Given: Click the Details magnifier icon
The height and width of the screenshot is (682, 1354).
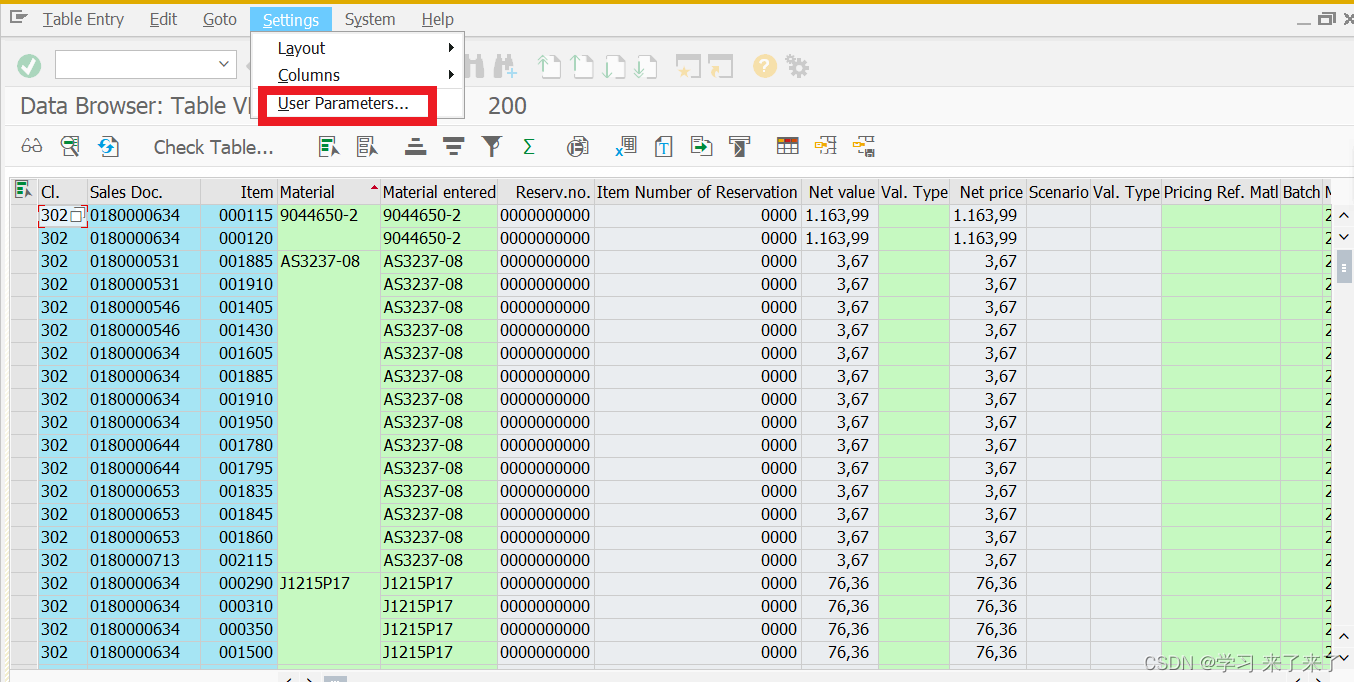Looking at the screenshot, I should [x=70, y=147].
